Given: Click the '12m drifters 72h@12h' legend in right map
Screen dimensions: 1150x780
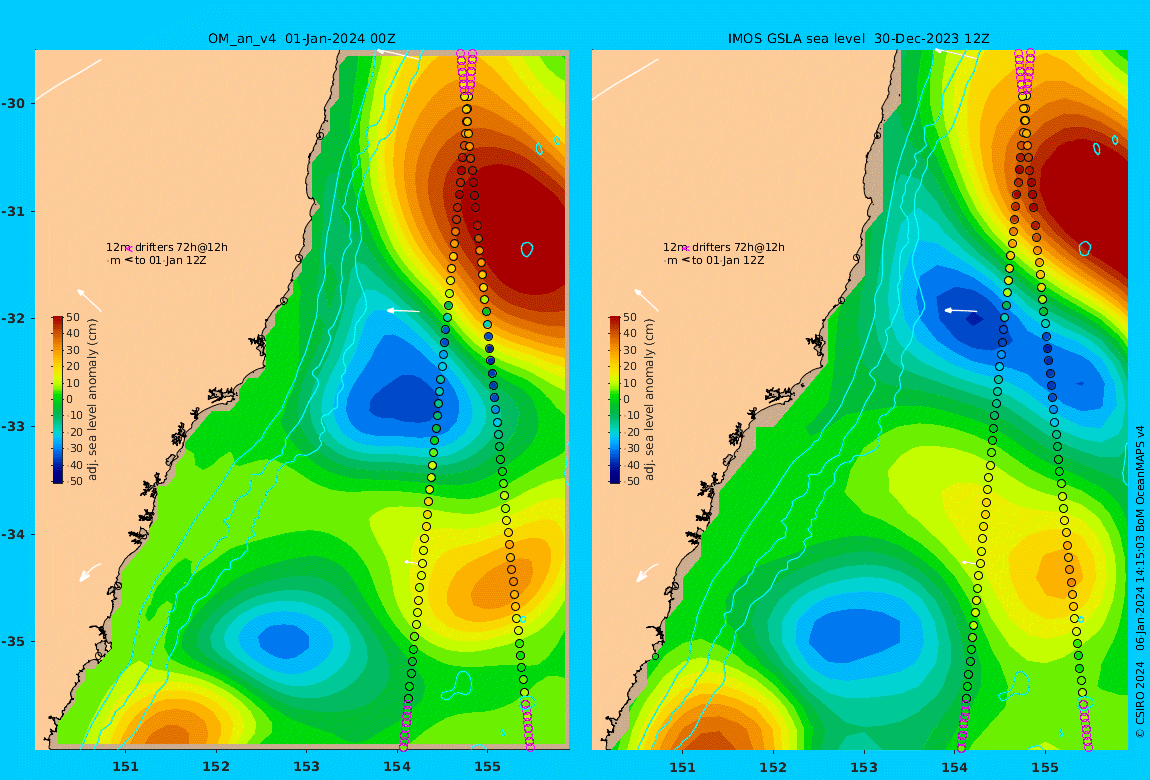Looking at the screenshot, I should point(724,248).
